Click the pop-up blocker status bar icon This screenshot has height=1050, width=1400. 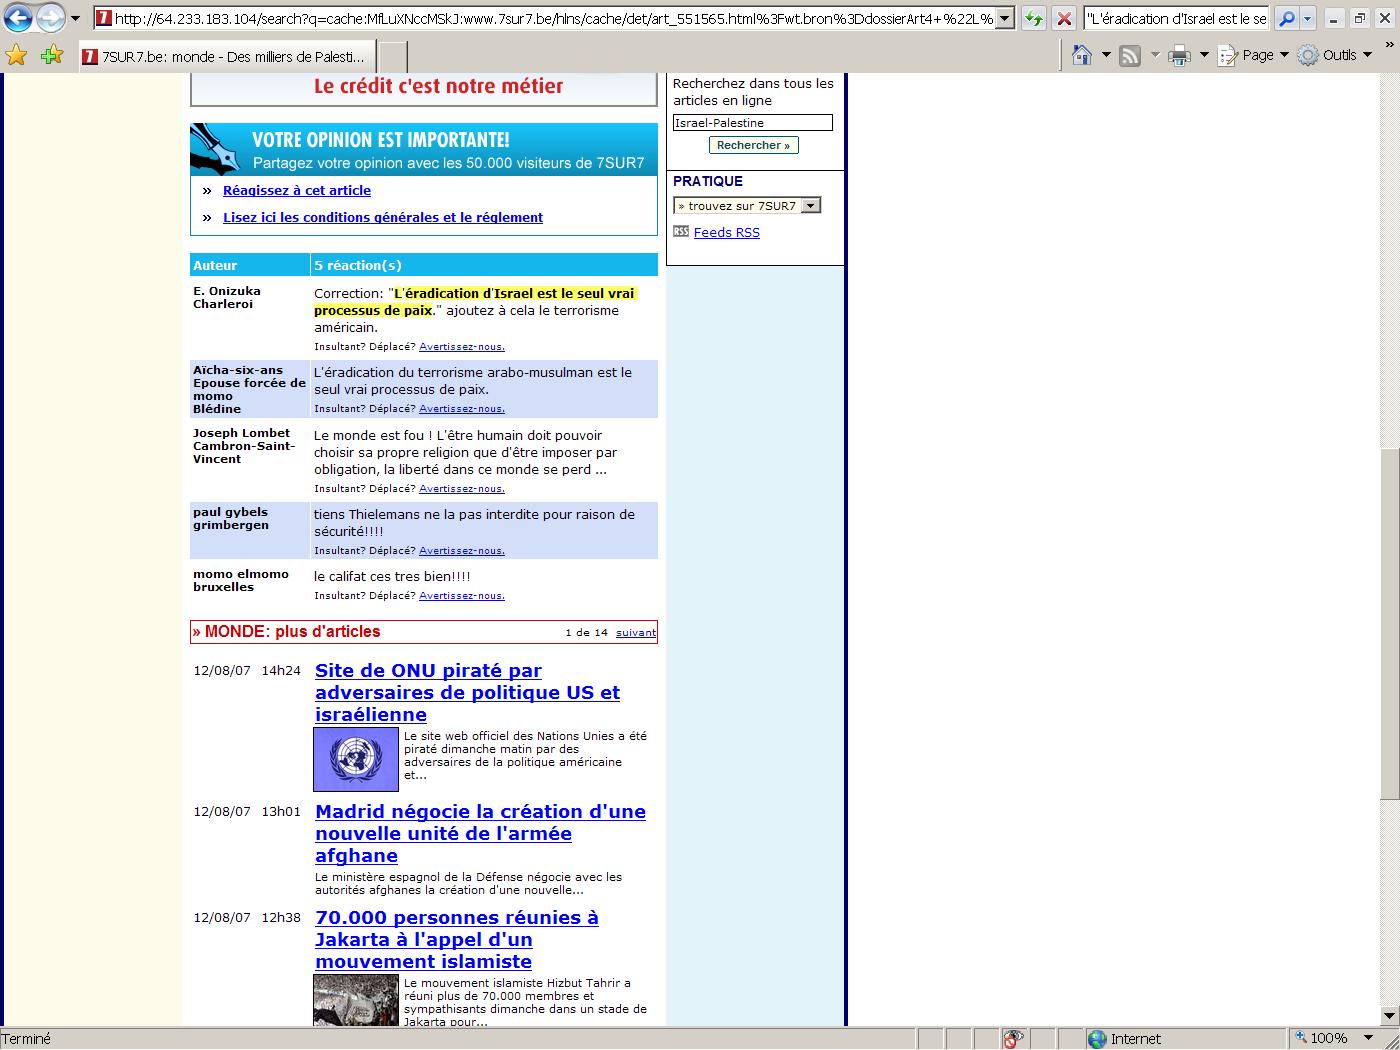1014,1039
